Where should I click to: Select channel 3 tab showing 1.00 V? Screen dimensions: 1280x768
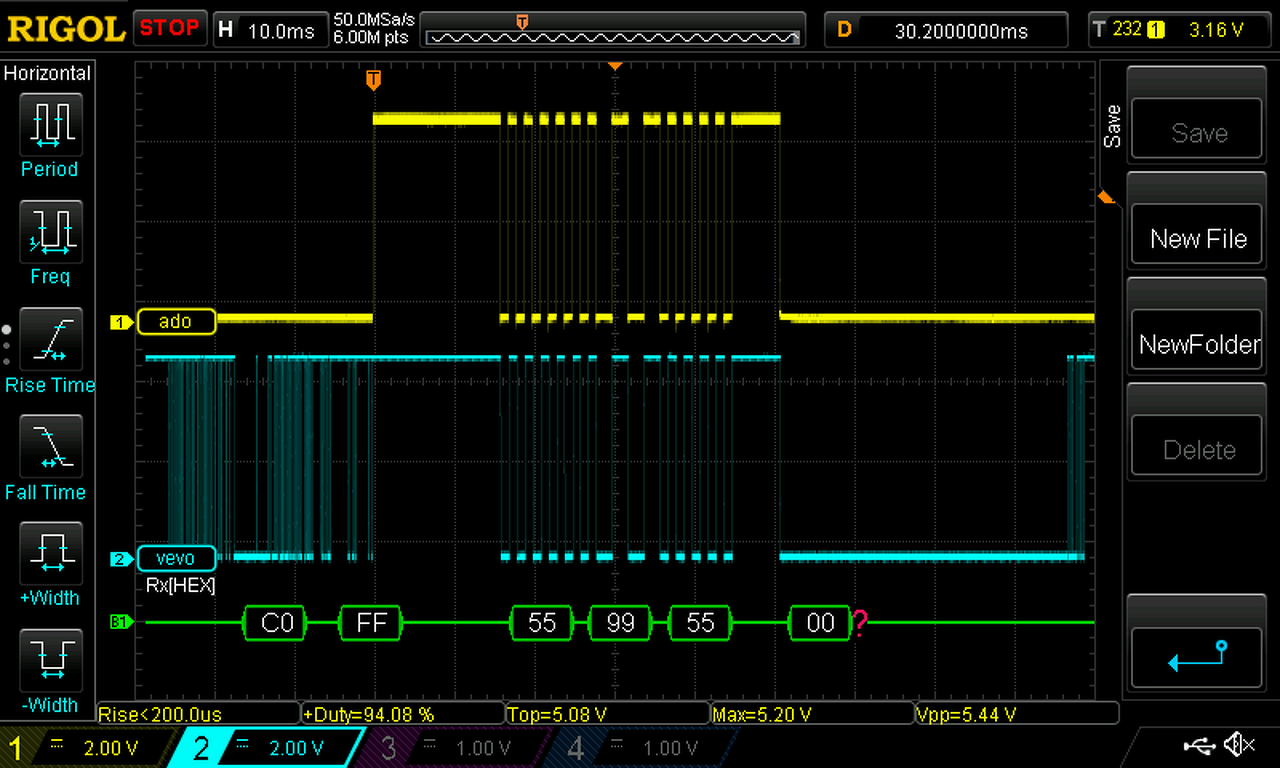(x=455, y=747)
